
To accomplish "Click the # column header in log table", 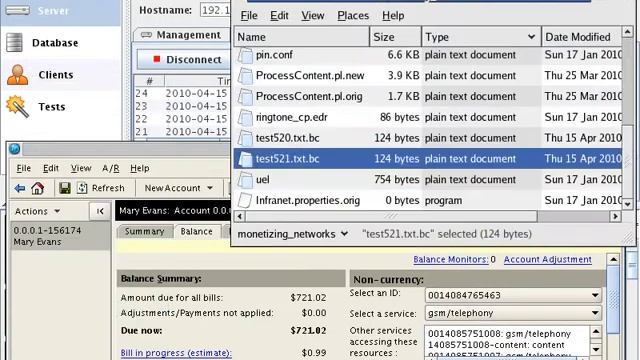I will coord(149,81).
